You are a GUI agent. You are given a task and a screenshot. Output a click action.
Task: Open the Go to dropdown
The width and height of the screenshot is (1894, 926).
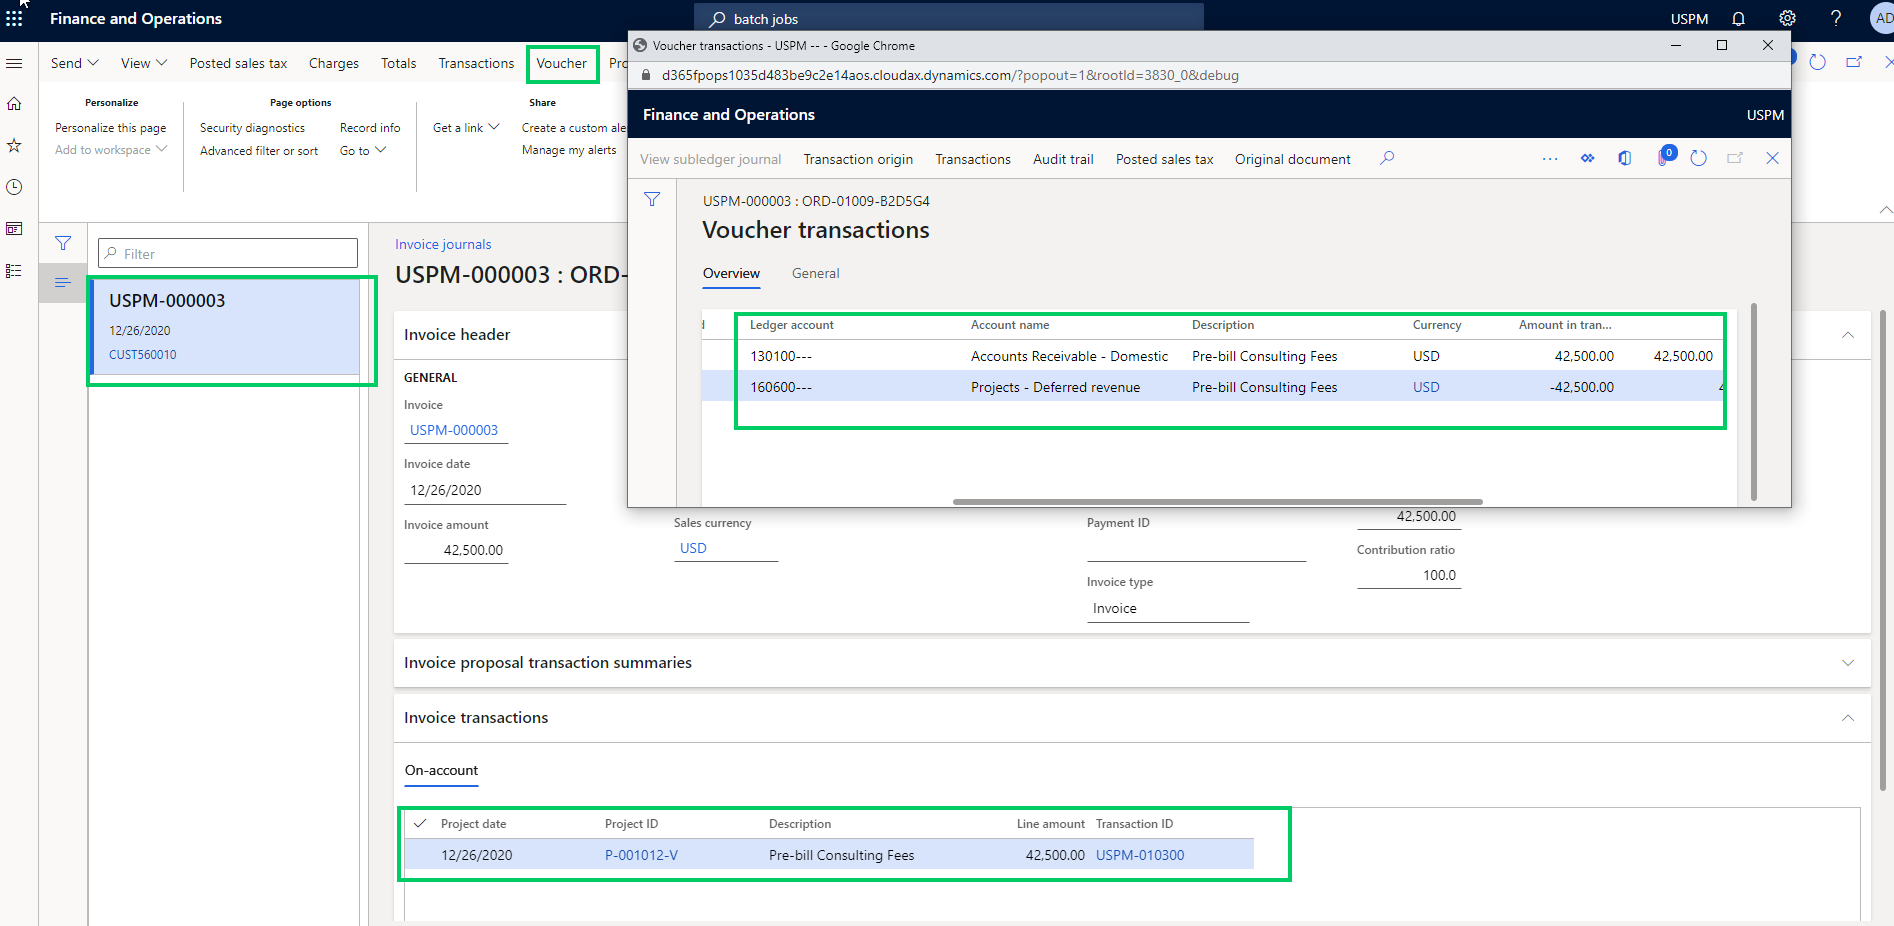pyautogui.click(x=362, y=151)
